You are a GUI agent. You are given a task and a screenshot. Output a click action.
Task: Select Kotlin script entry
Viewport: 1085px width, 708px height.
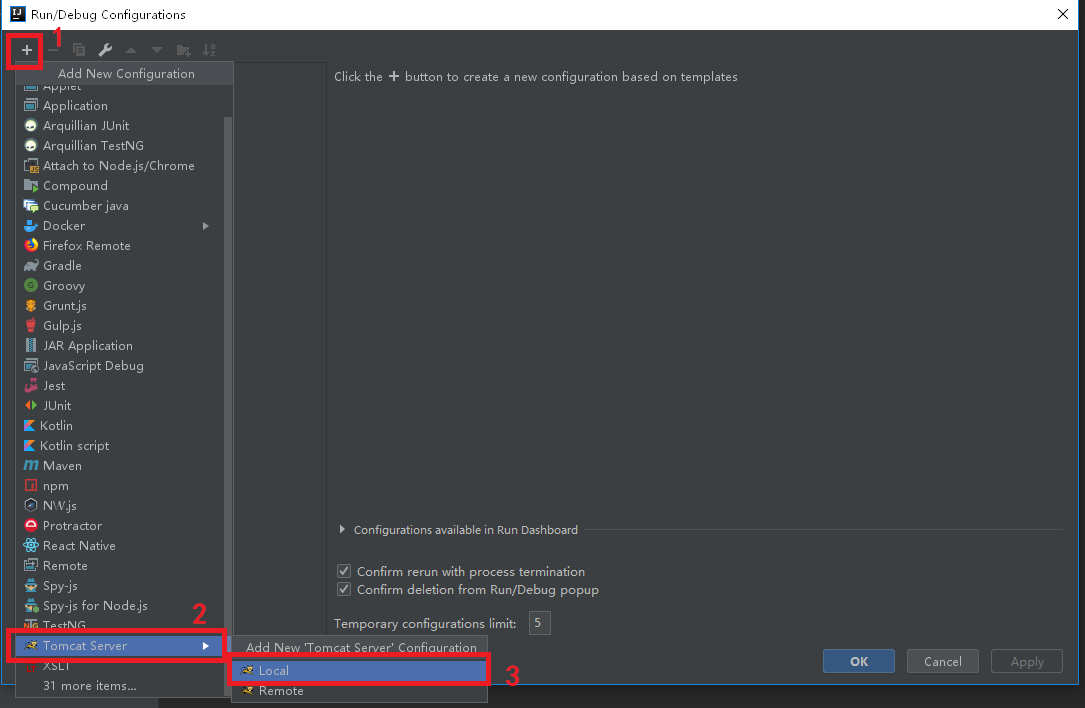(120, 446)
